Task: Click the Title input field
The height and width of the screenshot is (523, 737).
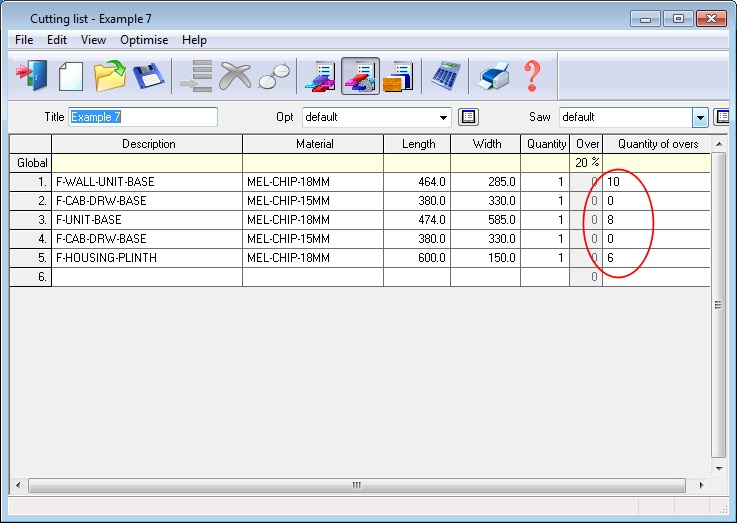Action: [143, 117]
